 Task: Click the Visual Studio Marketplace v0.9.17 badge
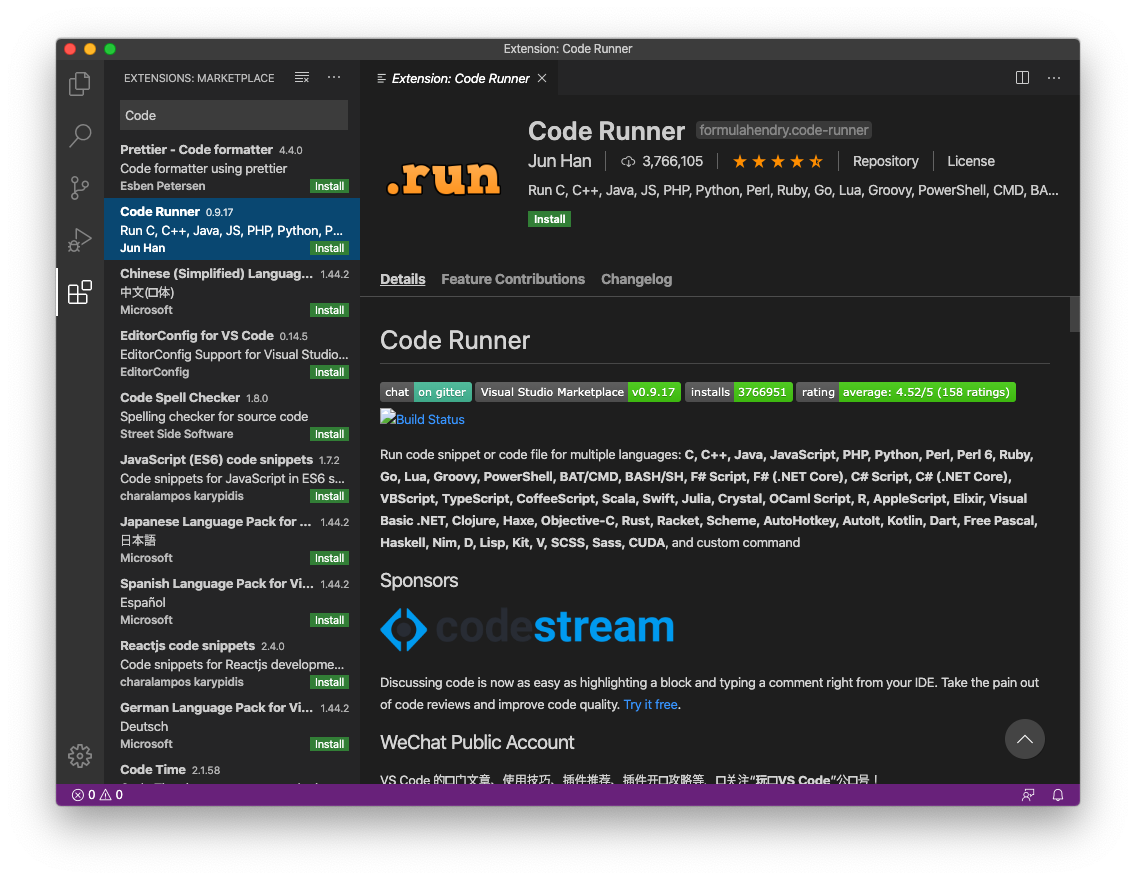coord(578,392)
